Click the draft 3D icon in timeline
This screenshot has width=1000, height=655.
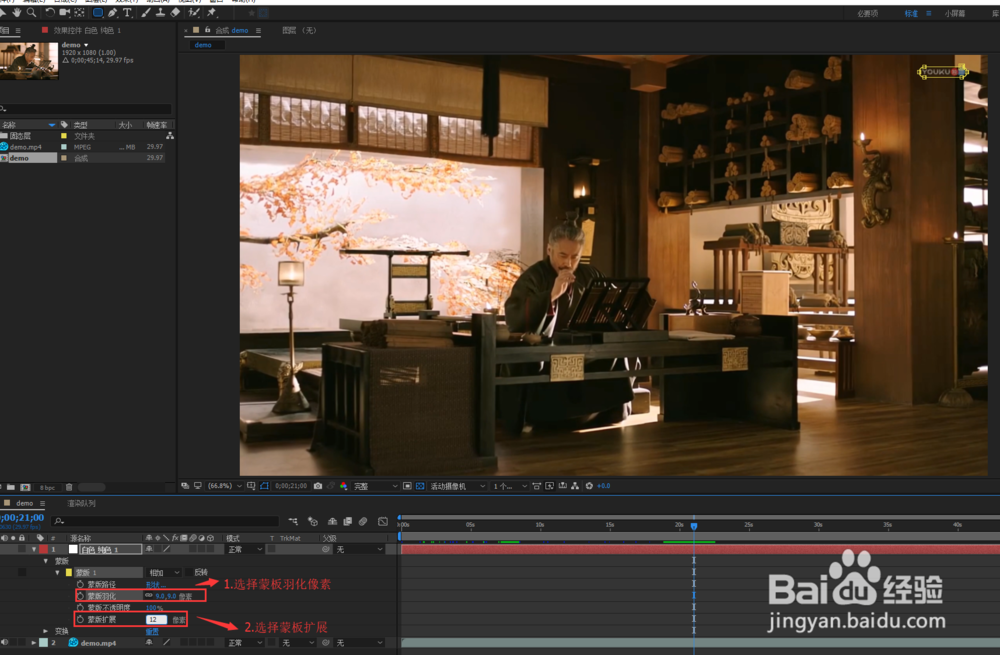coord(312,521)
